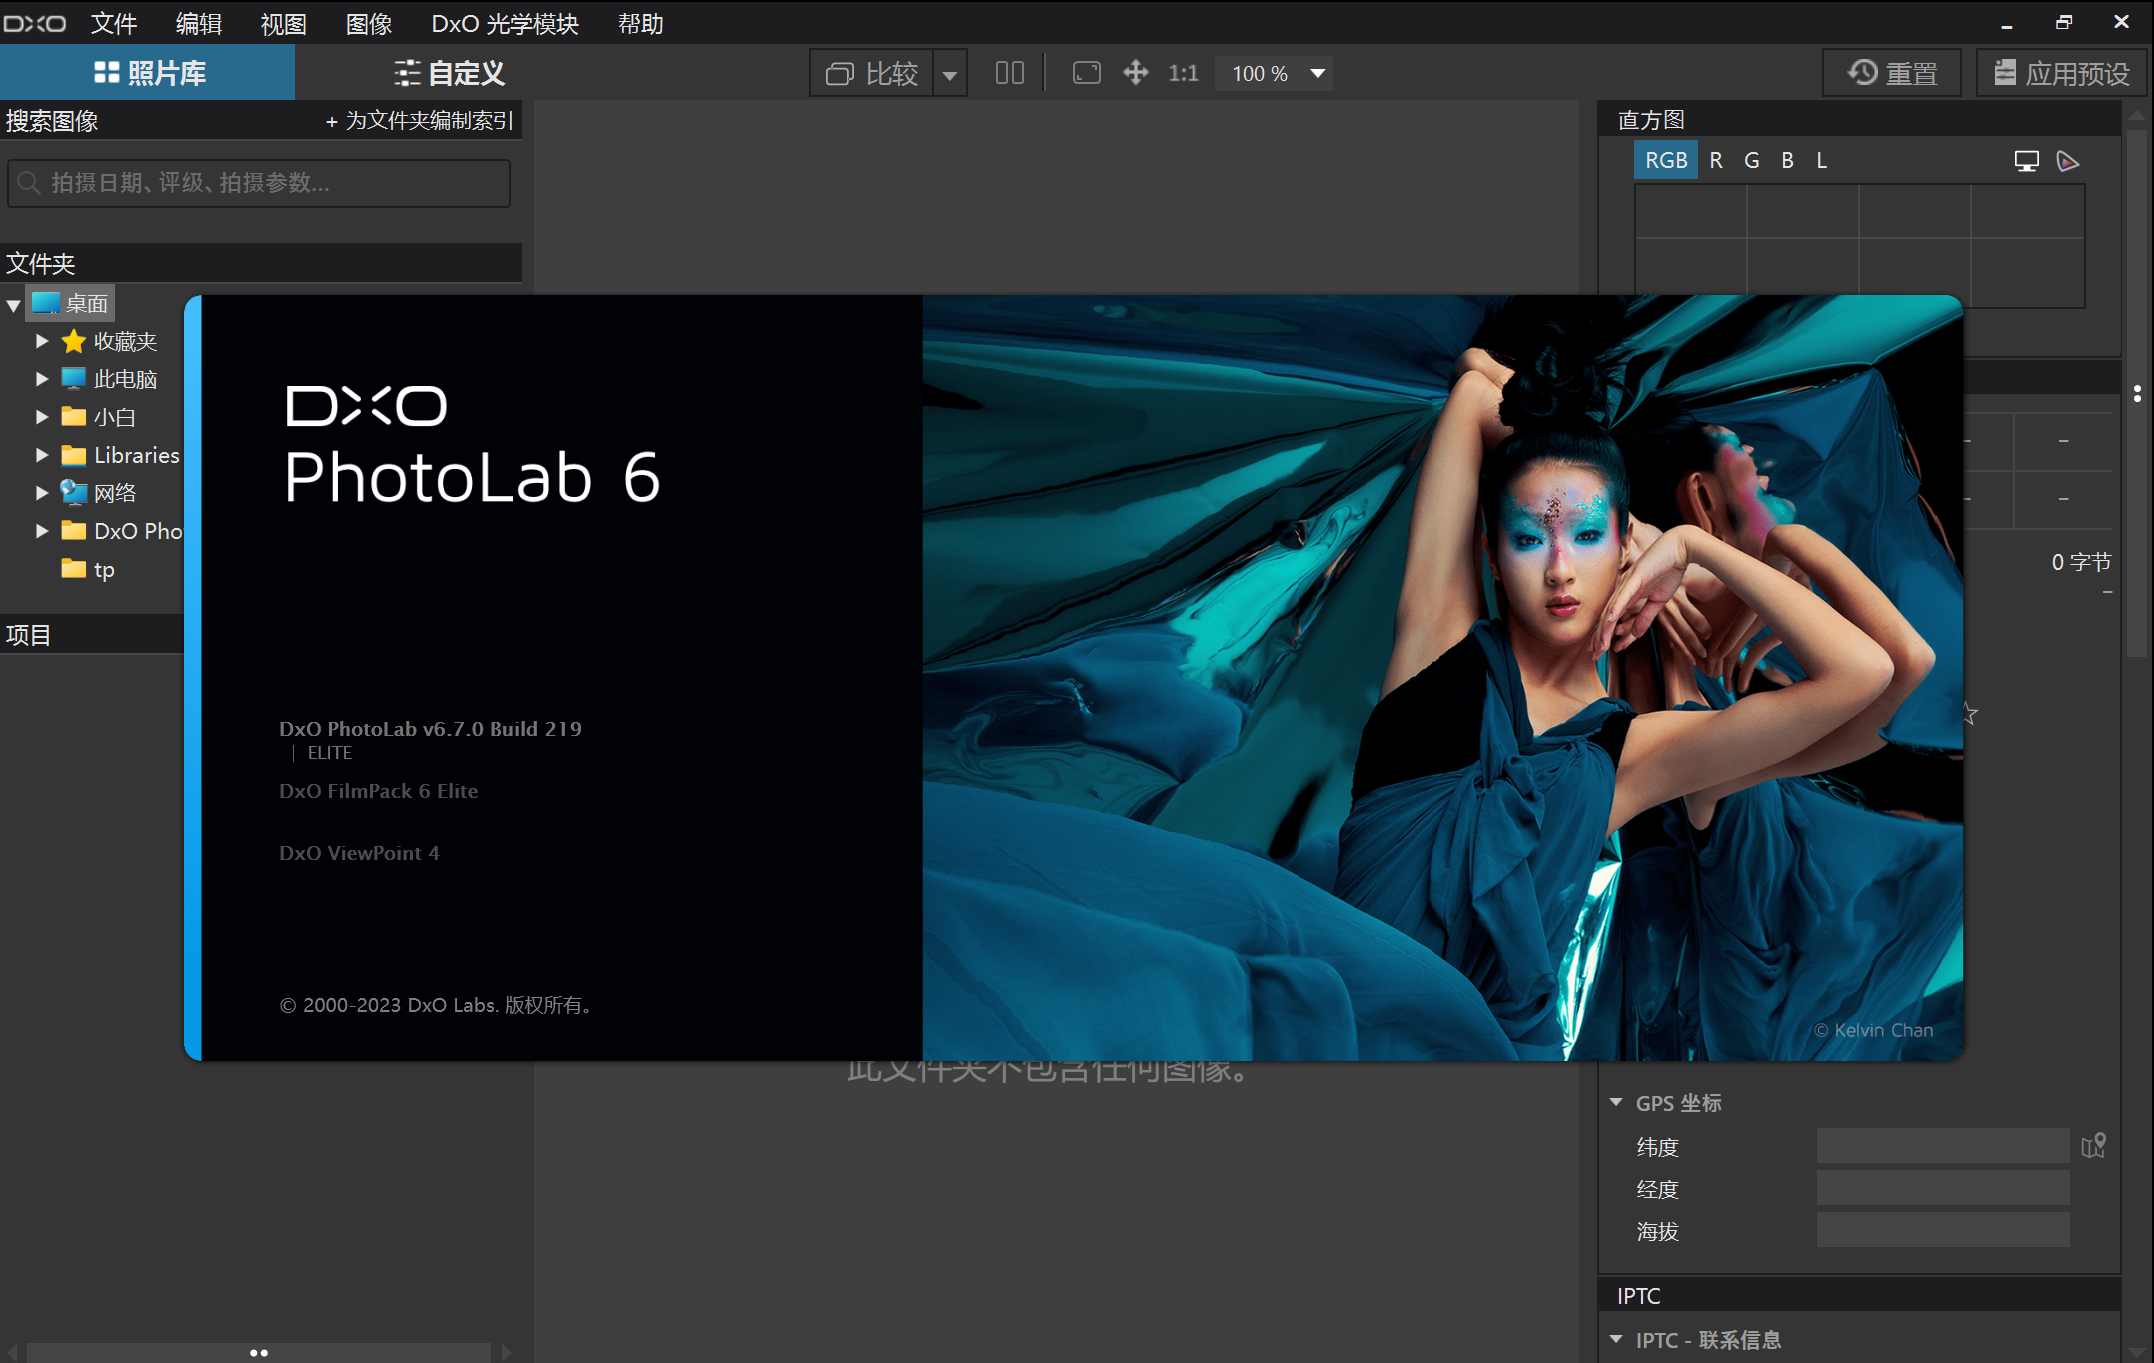The height and width of the screenshot is (1363, 2154).
Task: Open the 图像 menu
Action: (368, 22)
